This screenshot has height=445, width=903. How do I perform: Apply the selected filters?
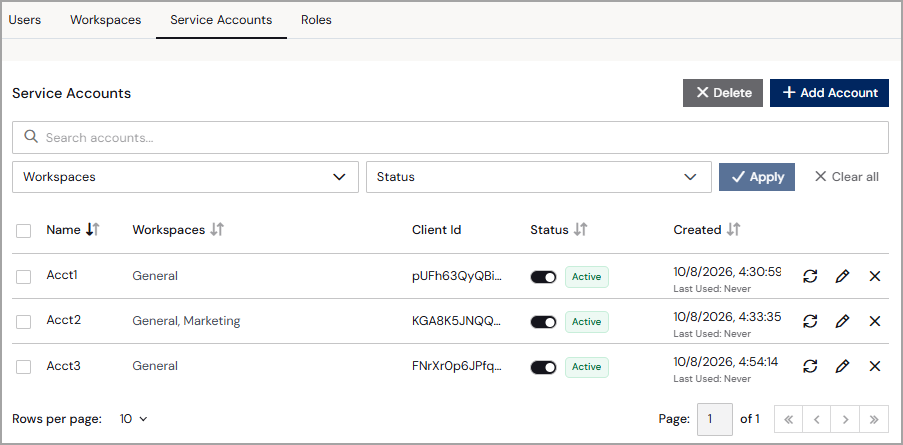(x=757, y=177)
